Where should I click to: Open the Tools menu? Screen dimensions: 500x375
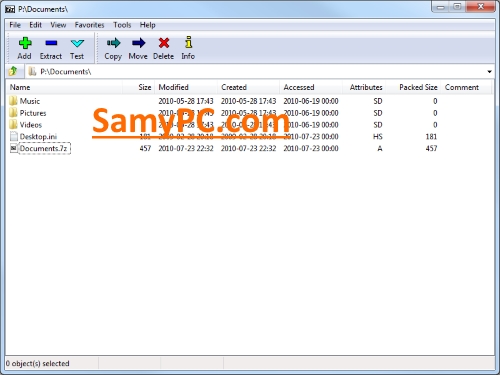click(x=122, y=25)
